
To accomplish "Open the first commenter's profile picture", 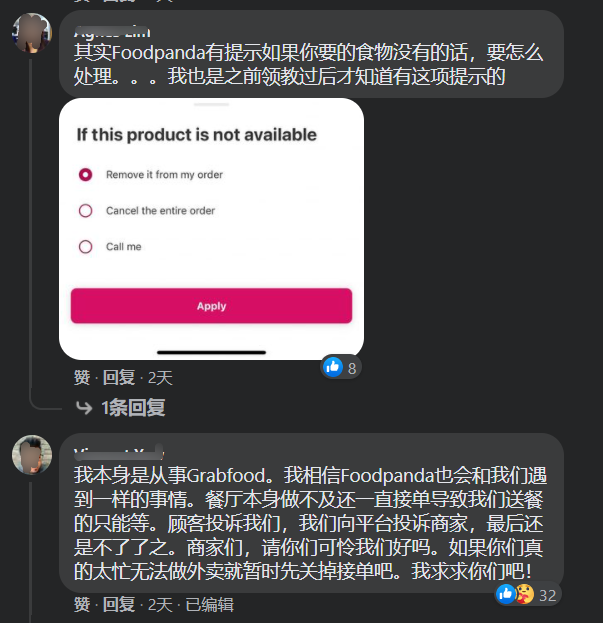I will (x=32, y=33).
